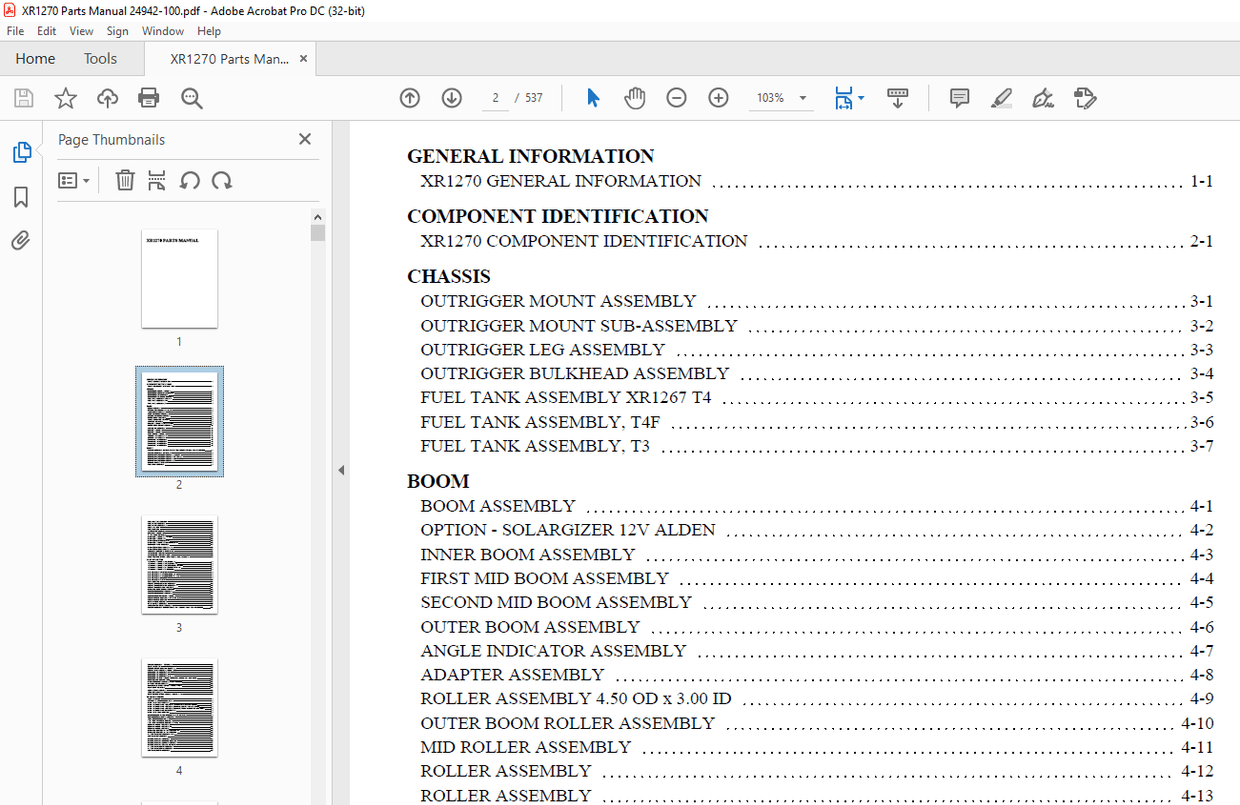Open the Attachments paperclip panel

(x=21, y=241)
